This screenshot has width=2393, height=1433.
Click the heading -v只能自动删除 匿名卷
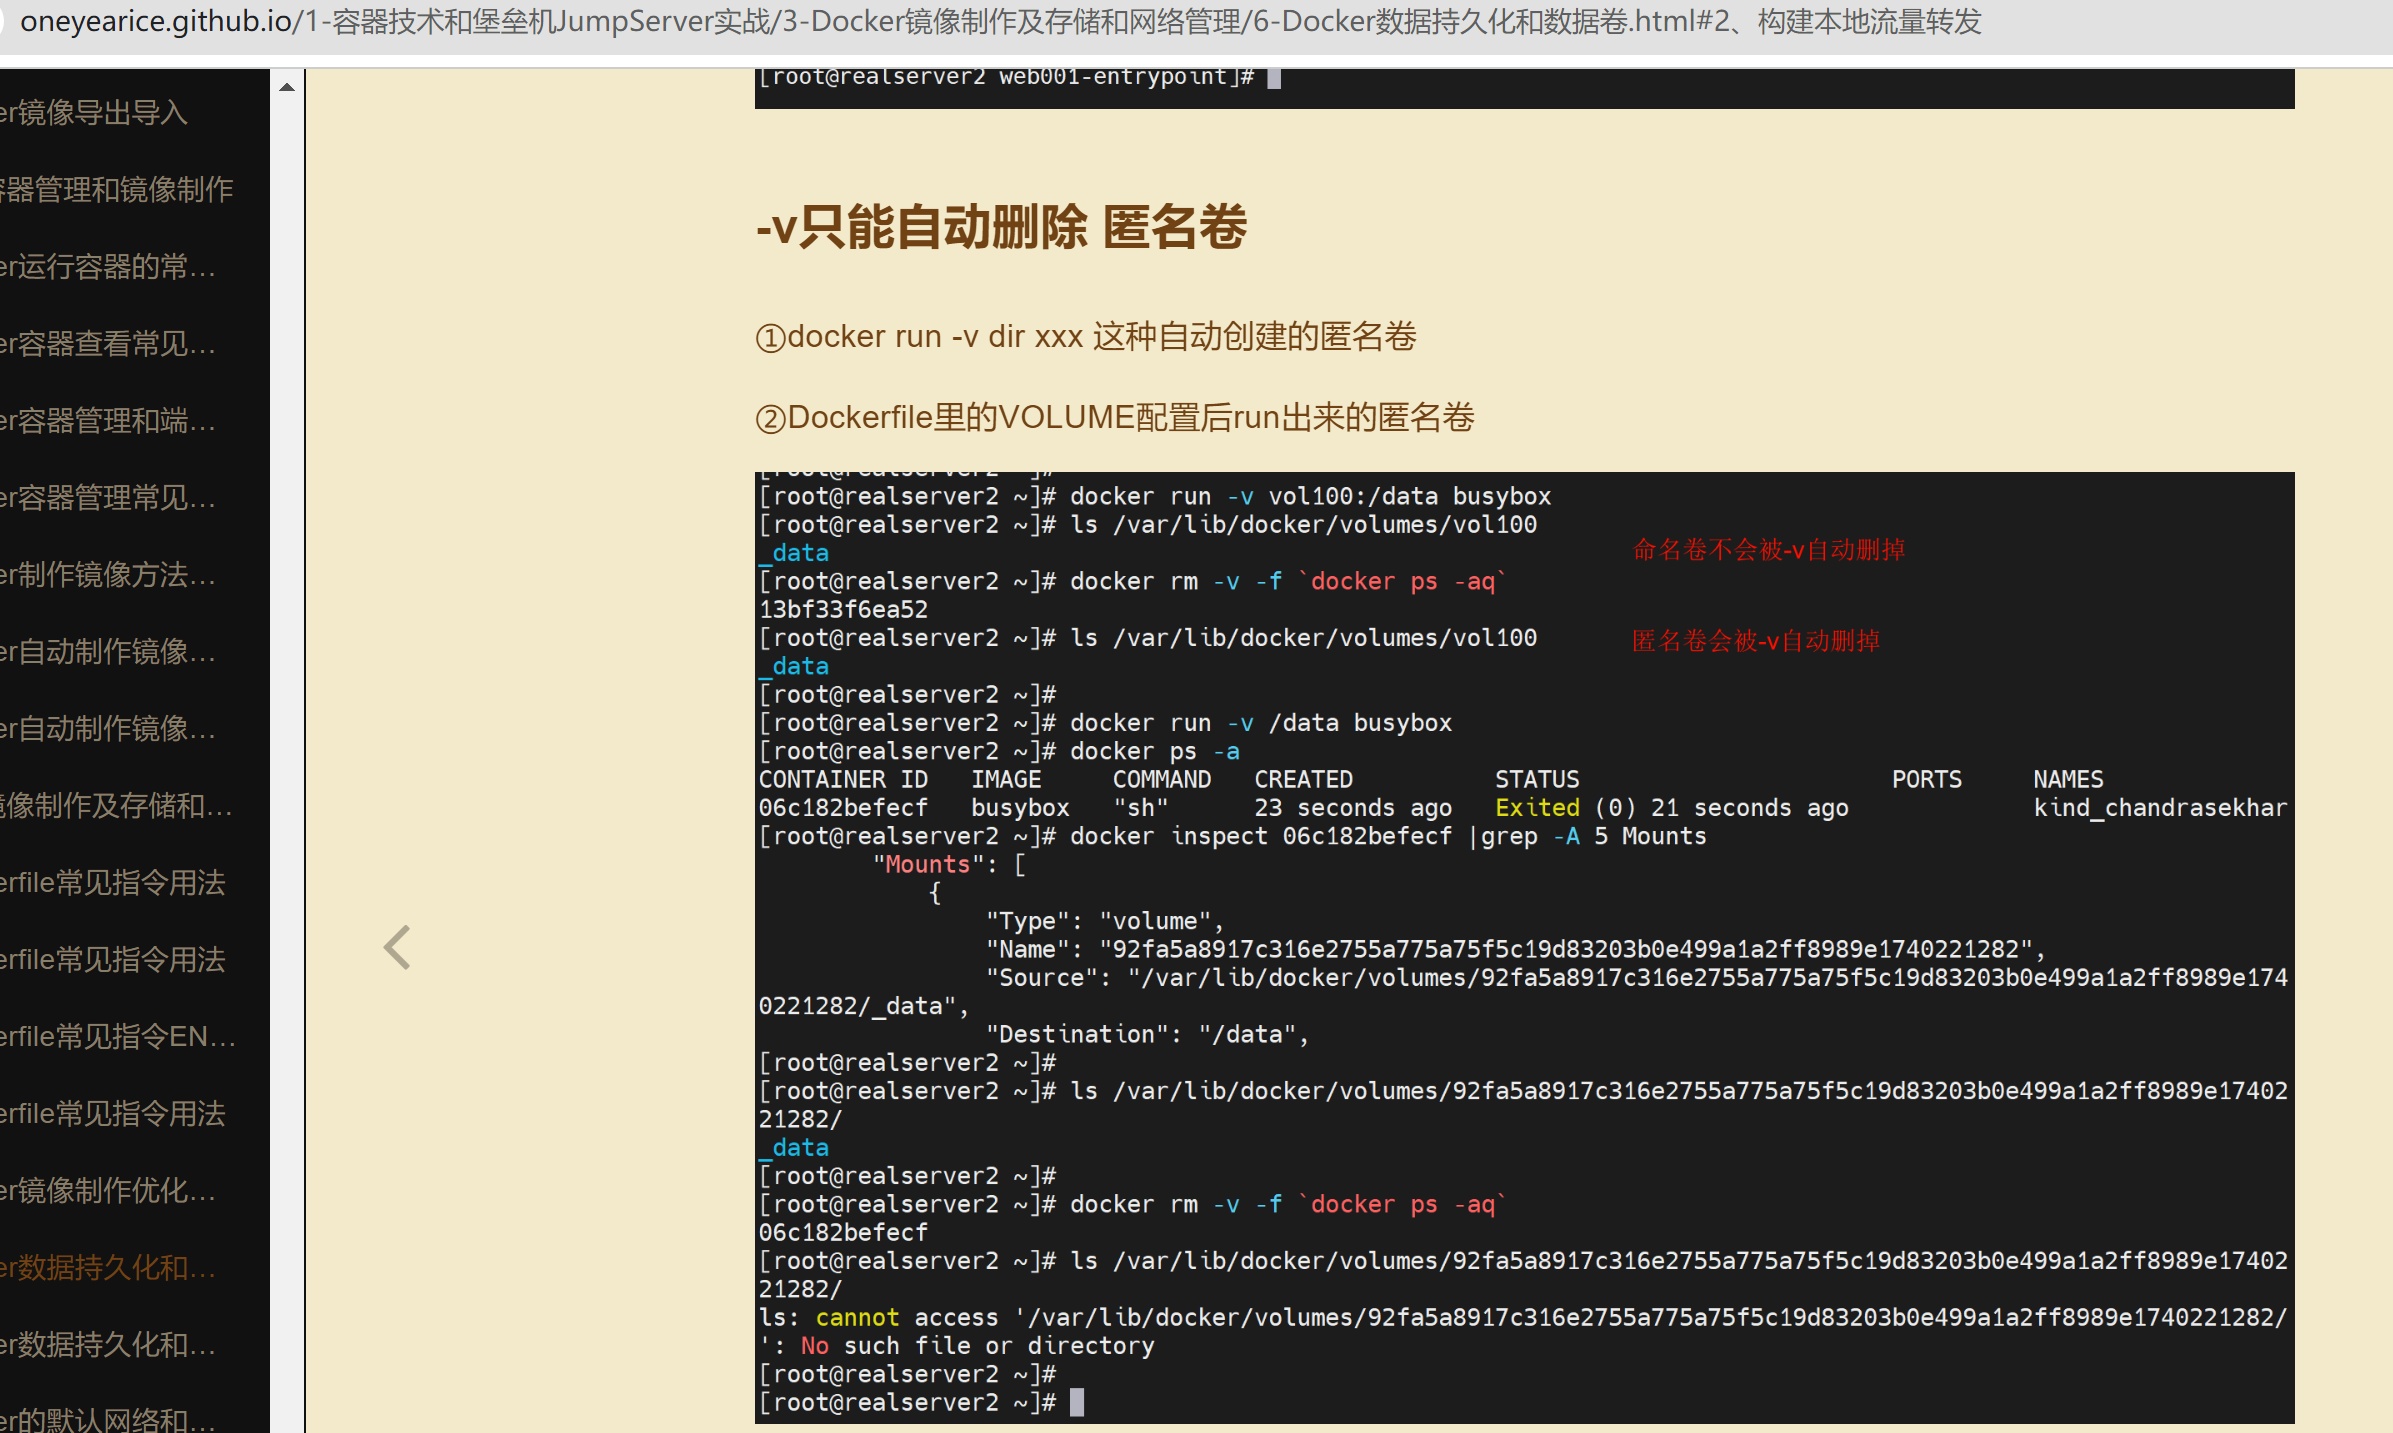click(1000, 228)
